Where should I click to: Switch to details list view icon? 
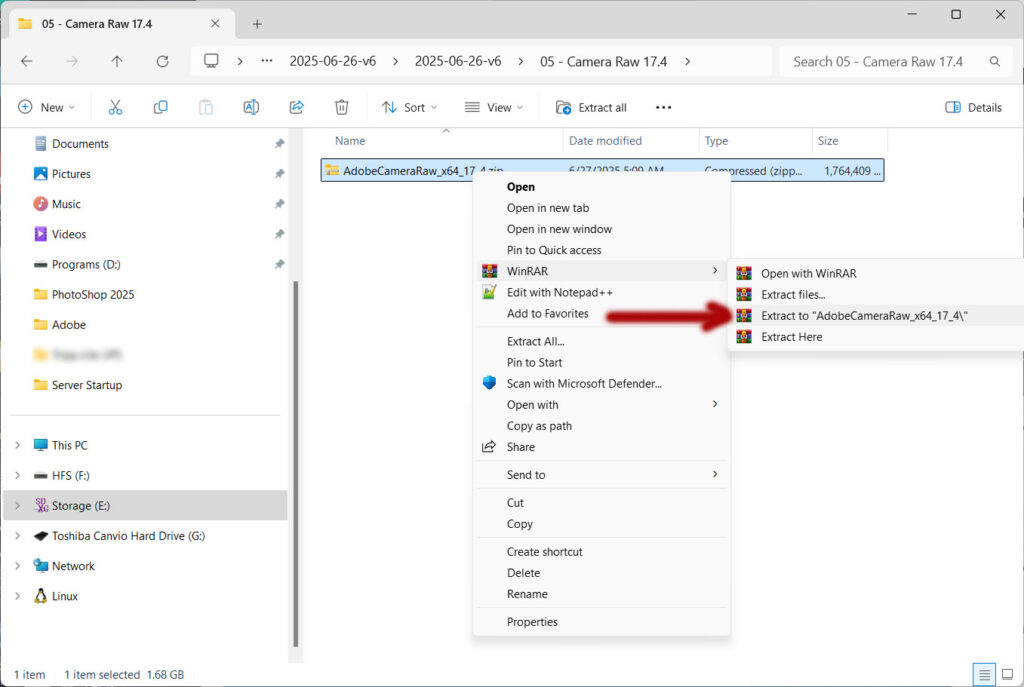click(984, 675)
